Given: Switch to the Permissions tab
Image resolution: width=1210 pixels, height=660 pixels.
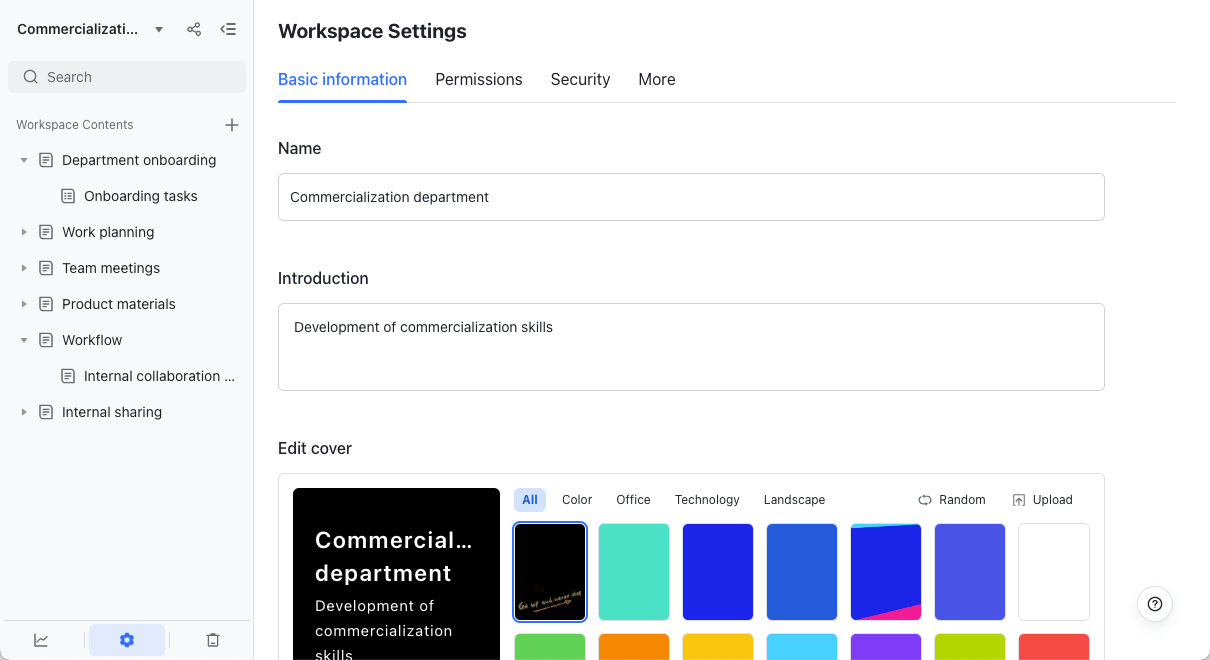Looking at the screenshot, I should (x=478, y=79).
